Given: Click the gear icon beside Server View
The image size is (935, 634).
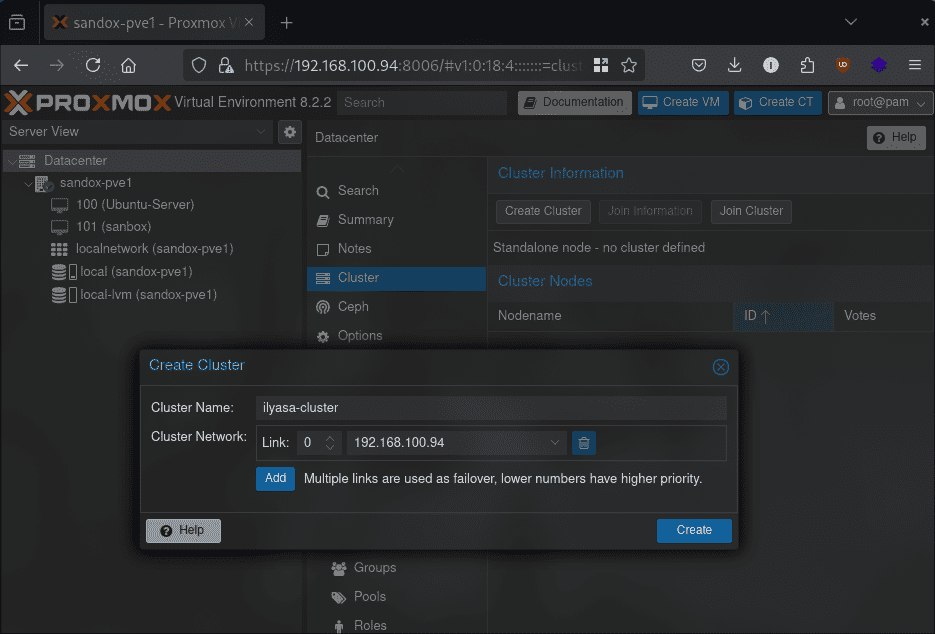Looking at the screenshot, I should tap(290, 132).
